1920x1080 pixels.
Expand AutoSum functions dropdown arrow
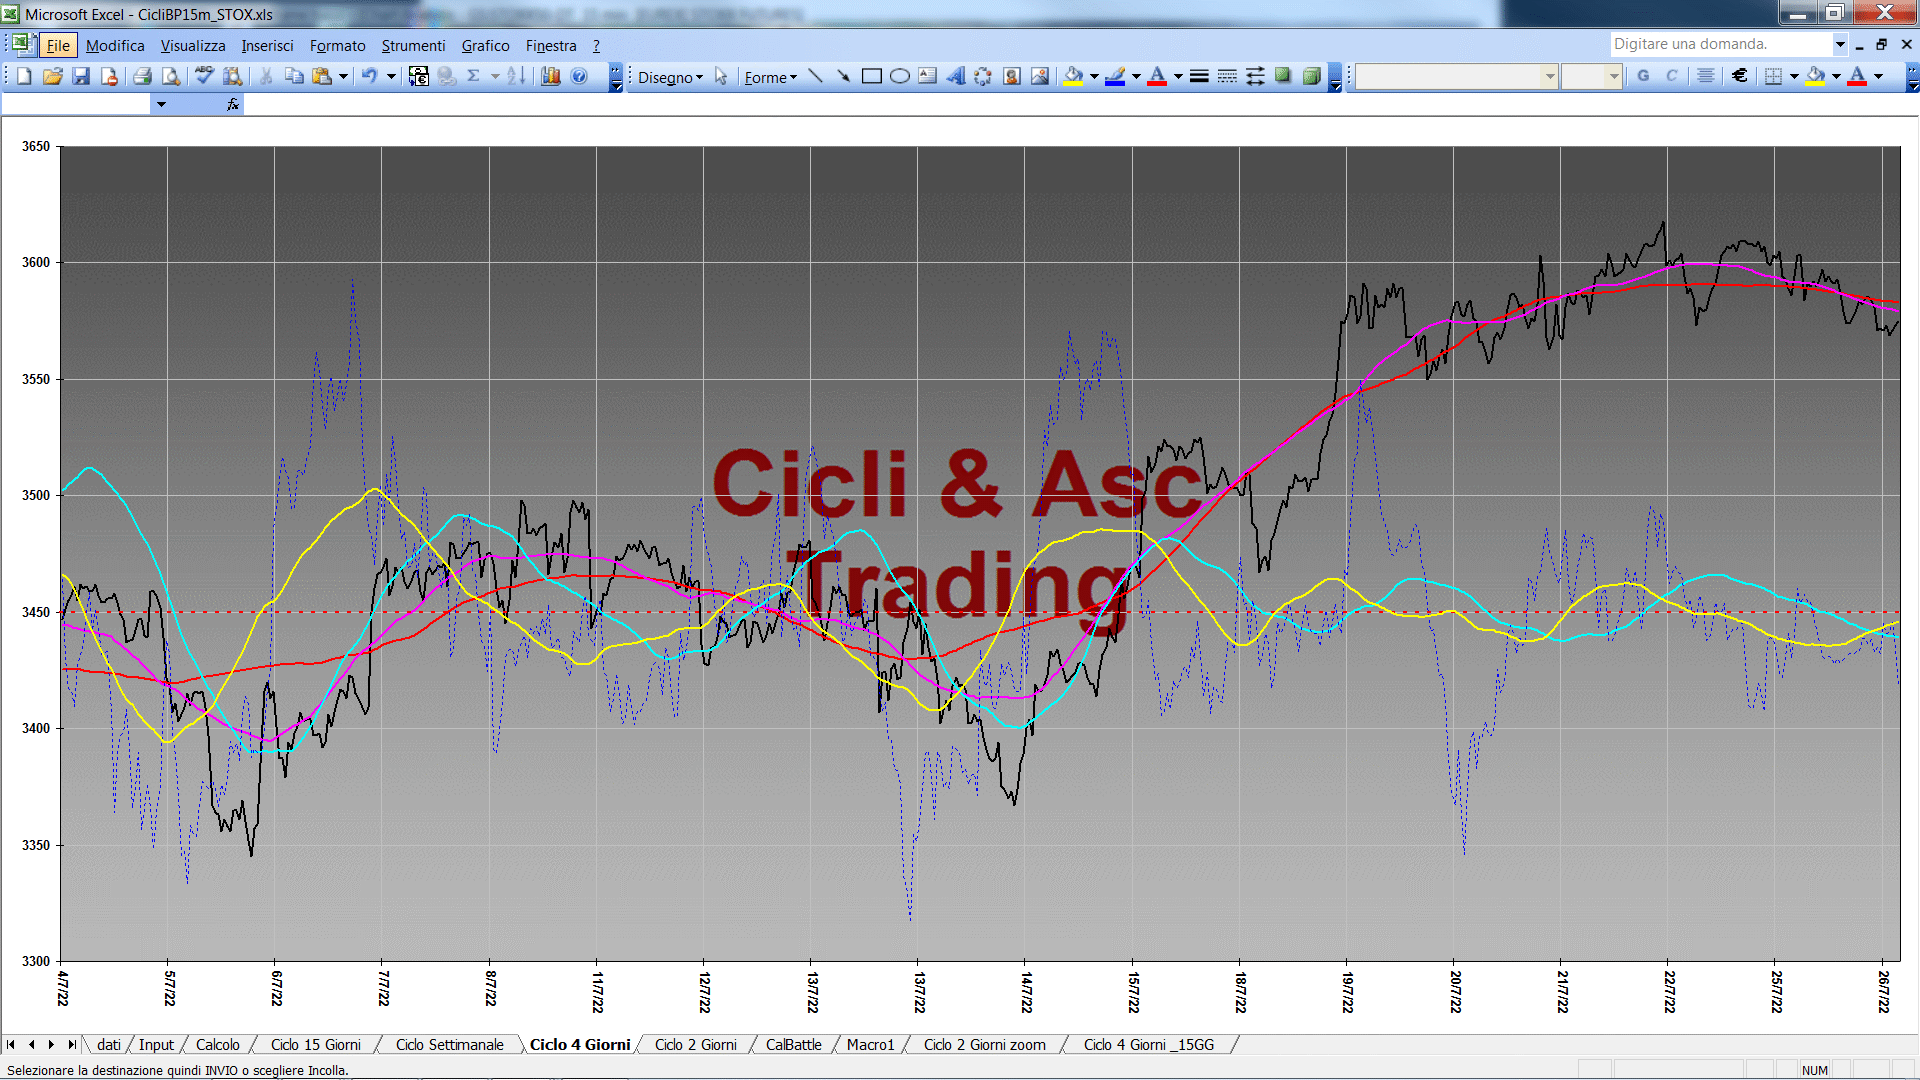[x=495, y=76]
